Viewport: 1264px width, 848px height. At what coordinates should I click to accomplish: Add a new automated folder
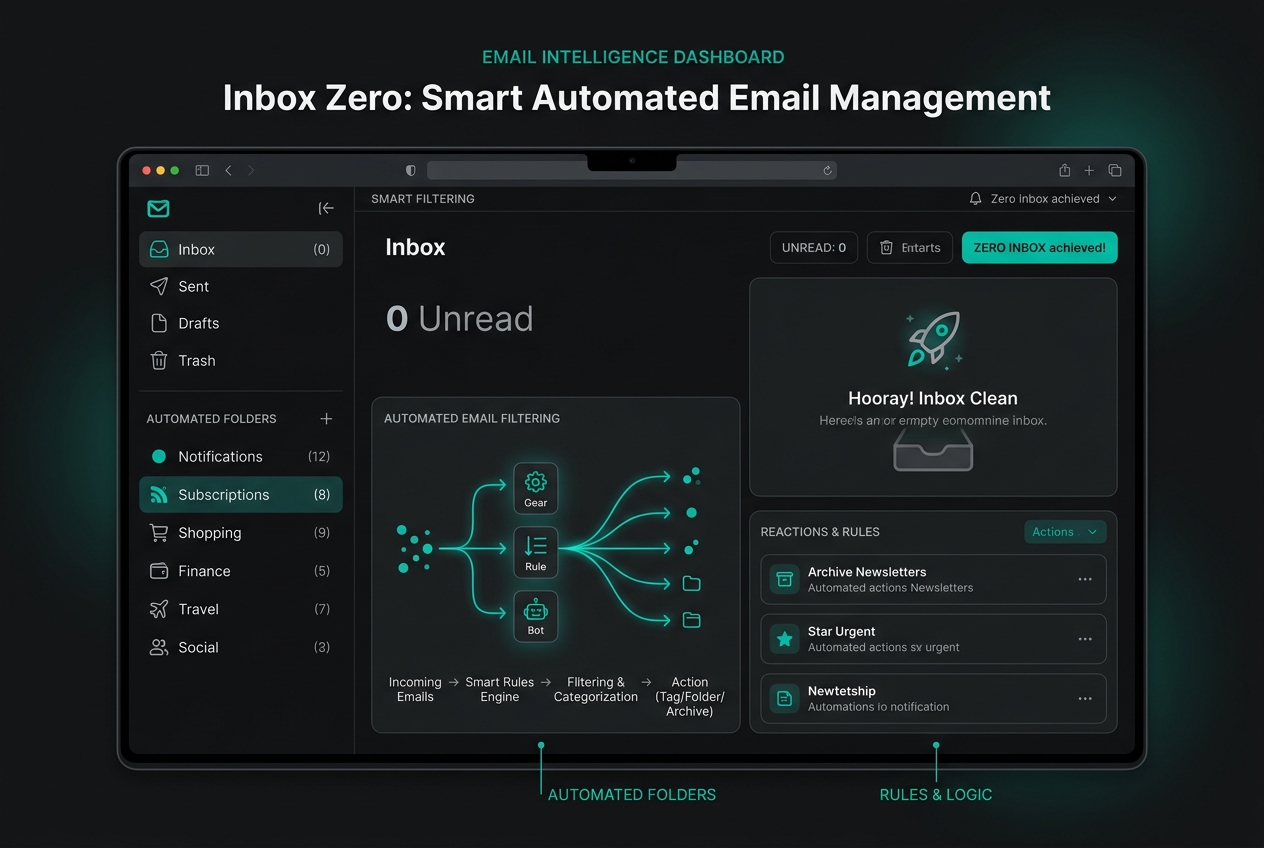[326, 419]
